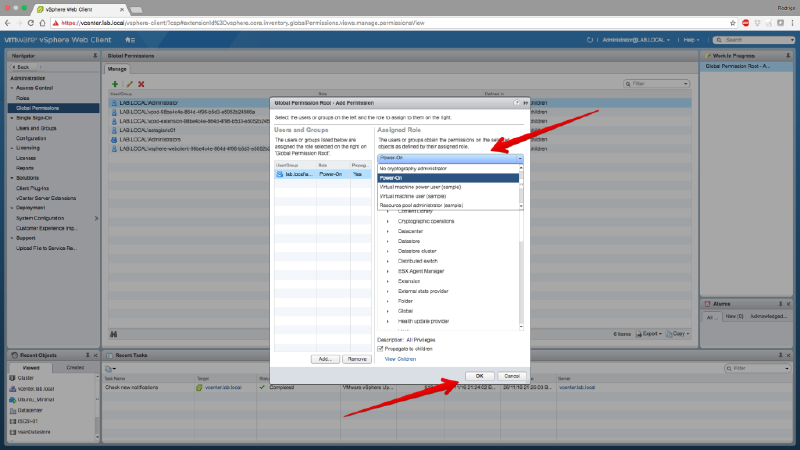Open Global Permissions in the Navigator
Screen dimensions: 800x450
pyautogui.click(x=38, y=107)
